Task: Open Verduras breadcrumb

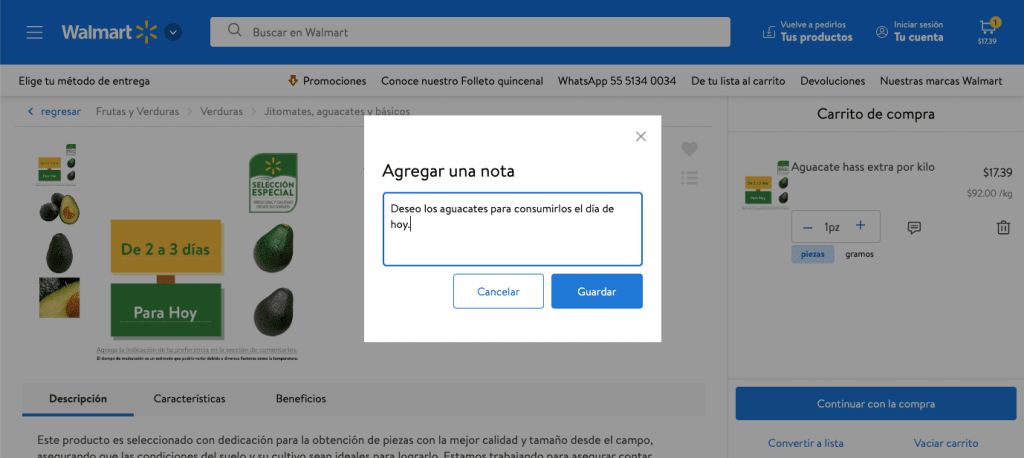Action: tap(221, 112)
